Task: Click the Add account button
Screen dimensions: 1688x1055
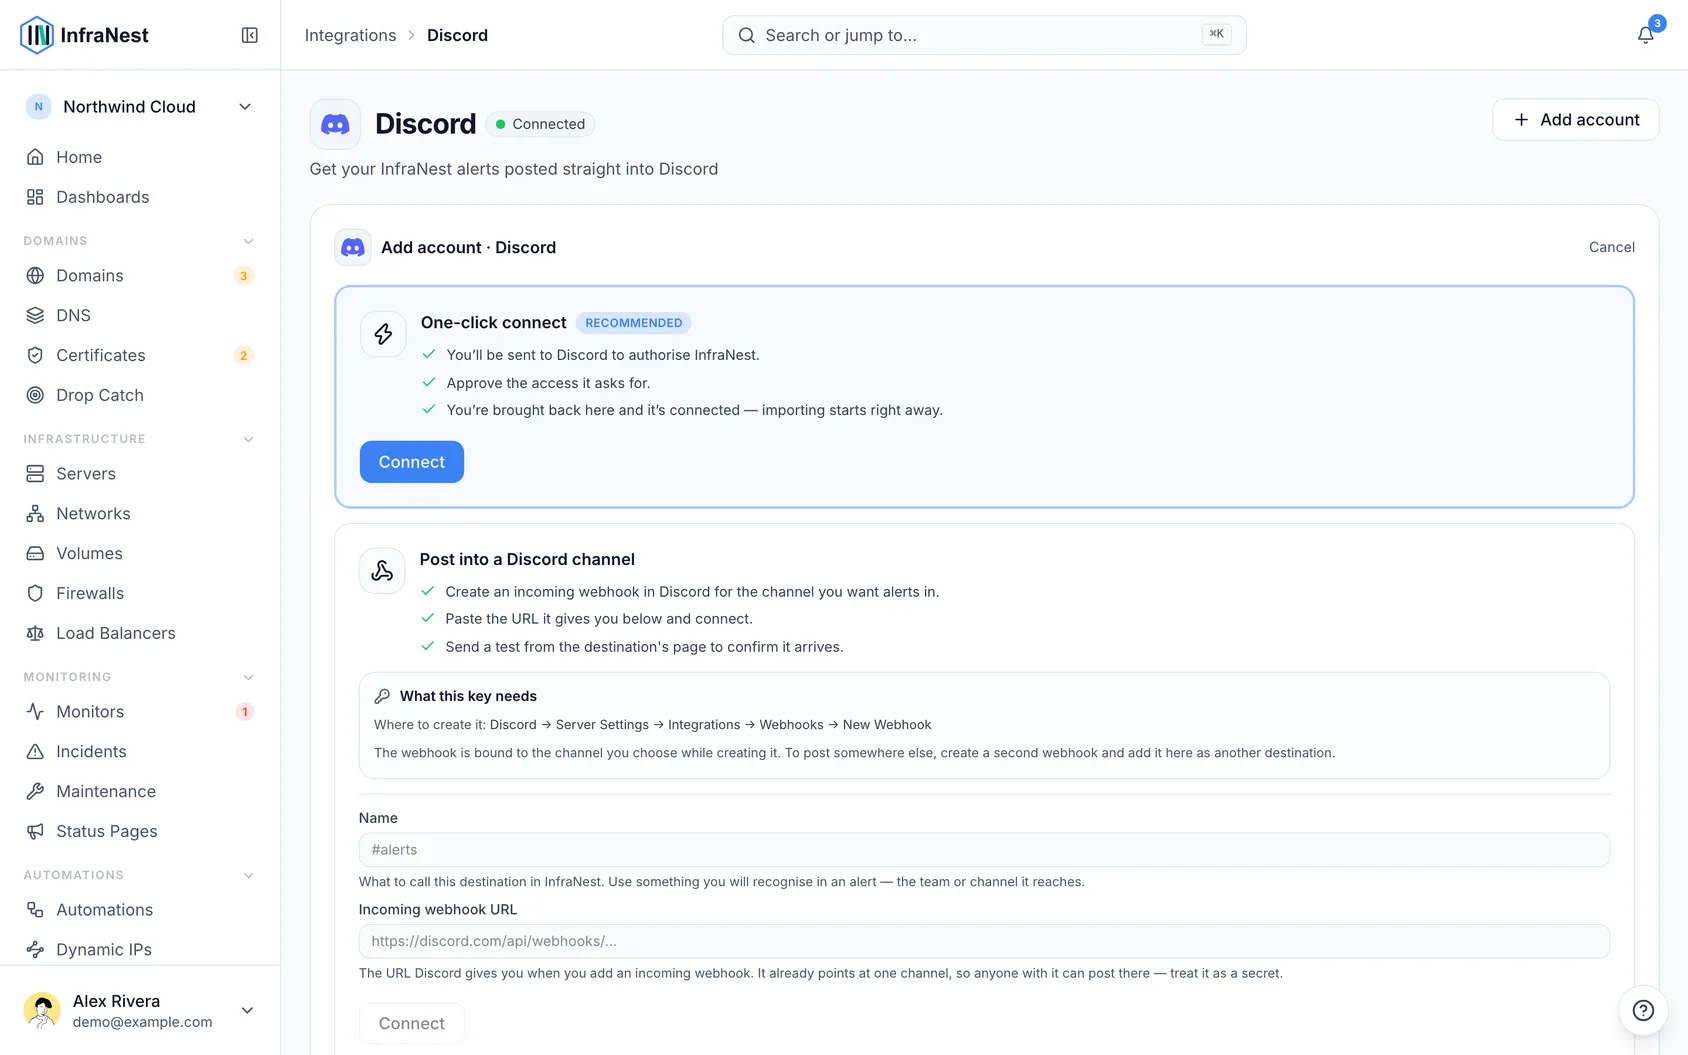Action: coord(1575,120)
